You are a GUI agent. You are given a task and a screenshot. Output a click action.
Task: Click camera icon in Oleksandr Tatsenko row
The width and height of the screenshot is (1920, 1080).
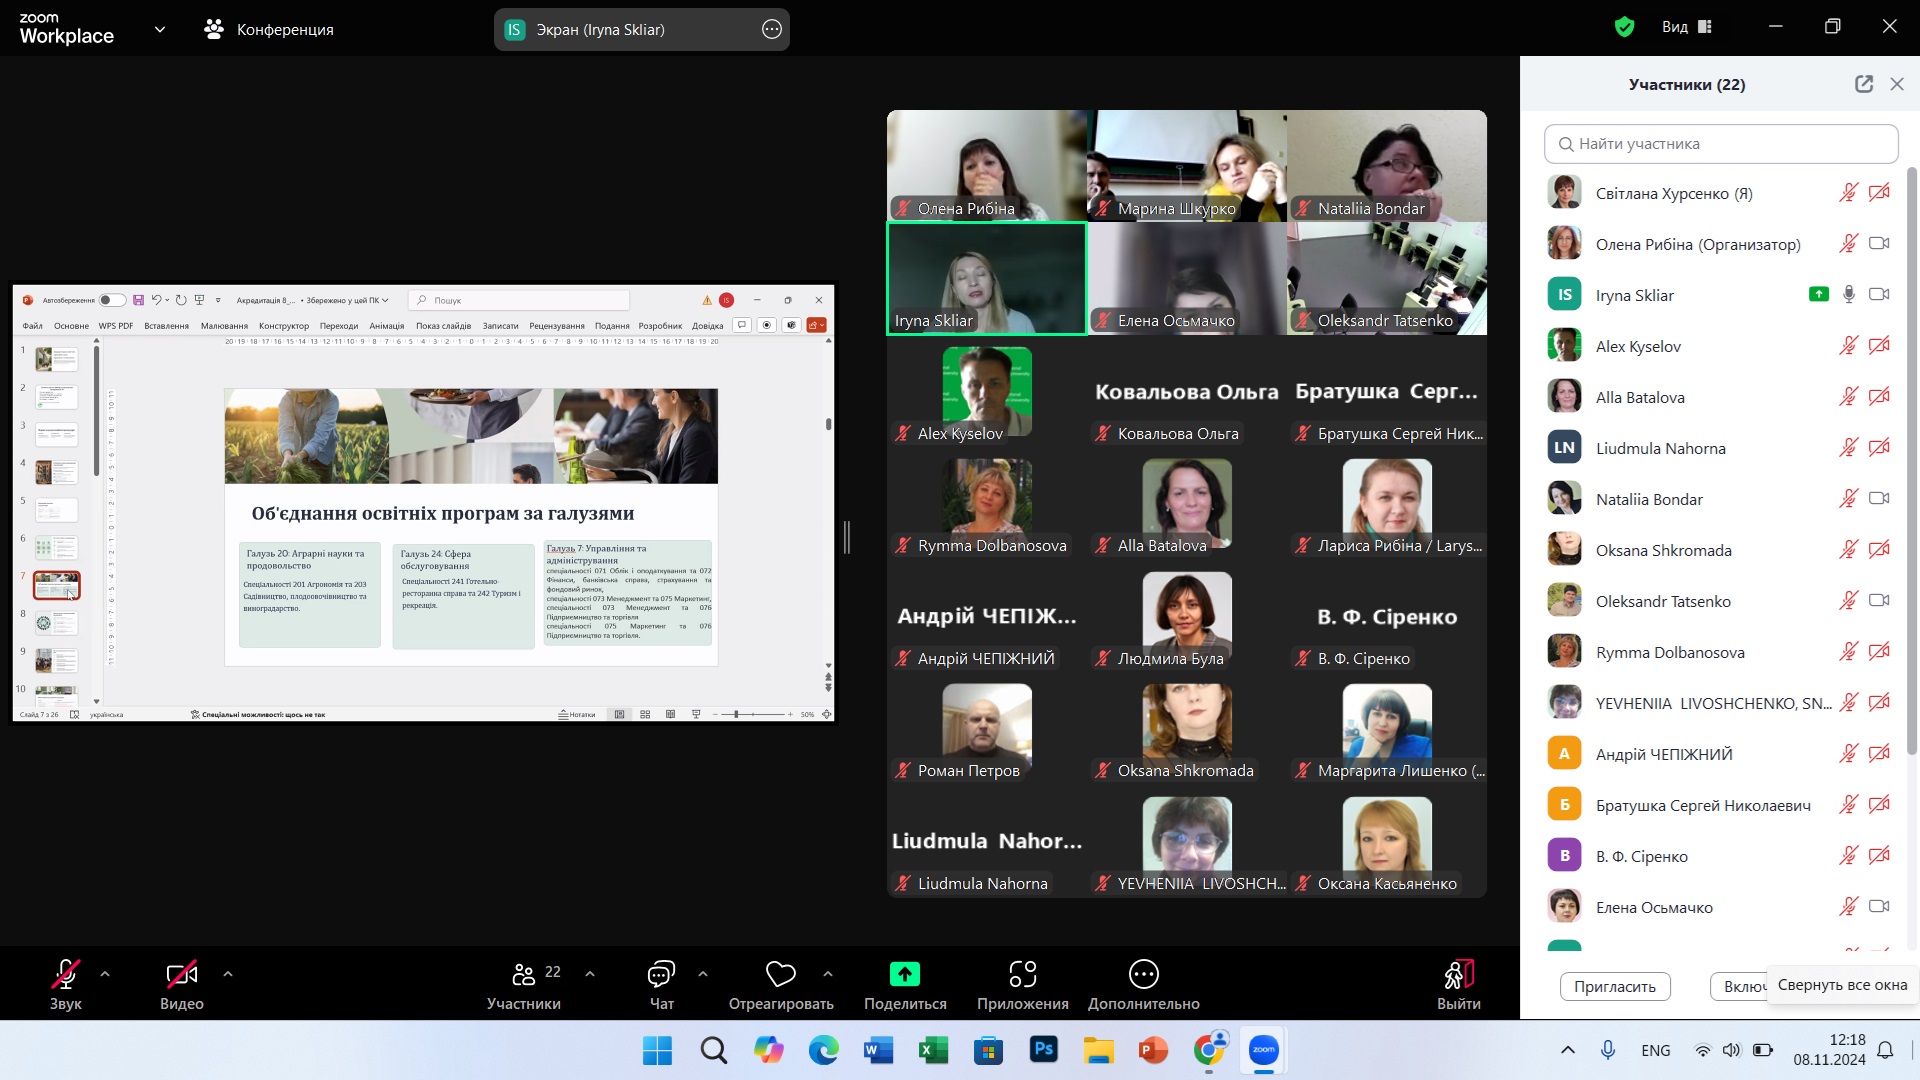coord(1880,600)
